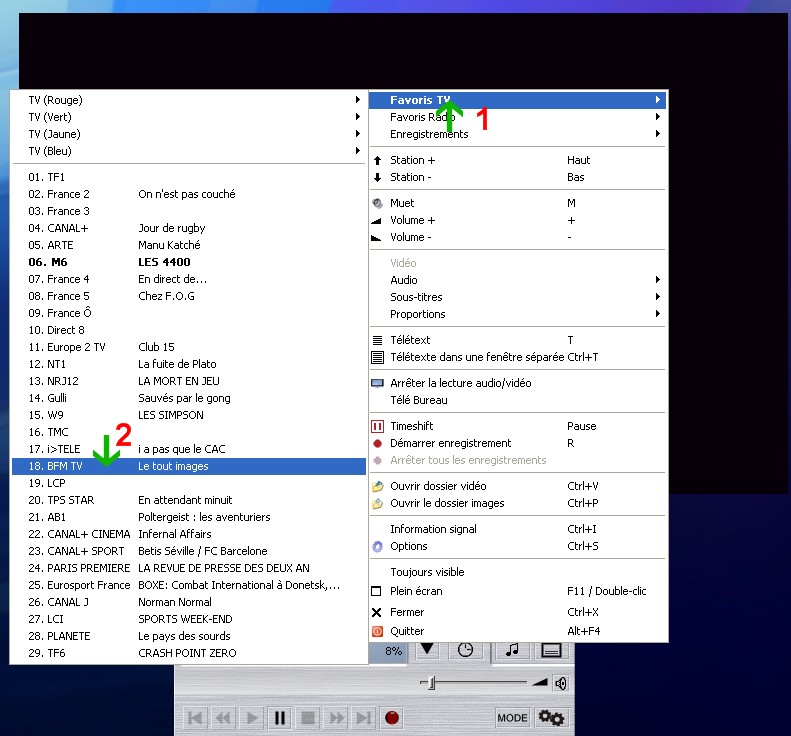Click the stop button

(308, 718)
